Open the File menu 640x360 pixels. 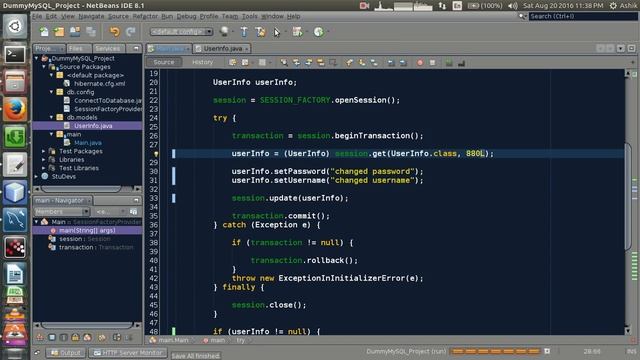coord(37,16)
